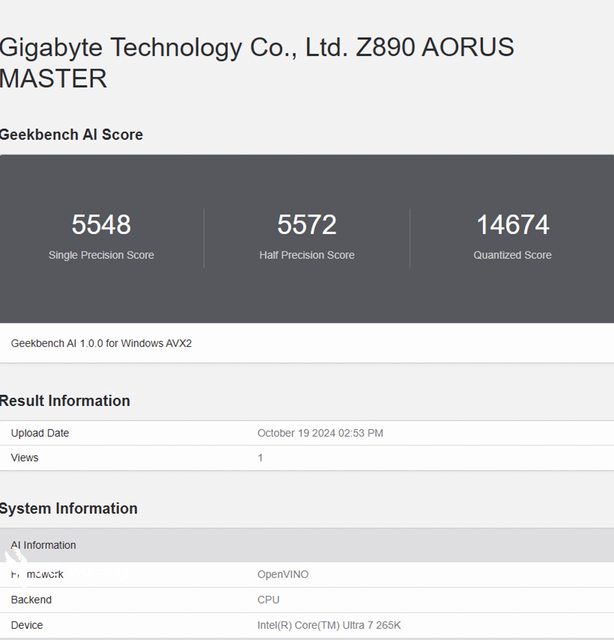
Task: Click the Quantized Score label
Action: (512, 255)
